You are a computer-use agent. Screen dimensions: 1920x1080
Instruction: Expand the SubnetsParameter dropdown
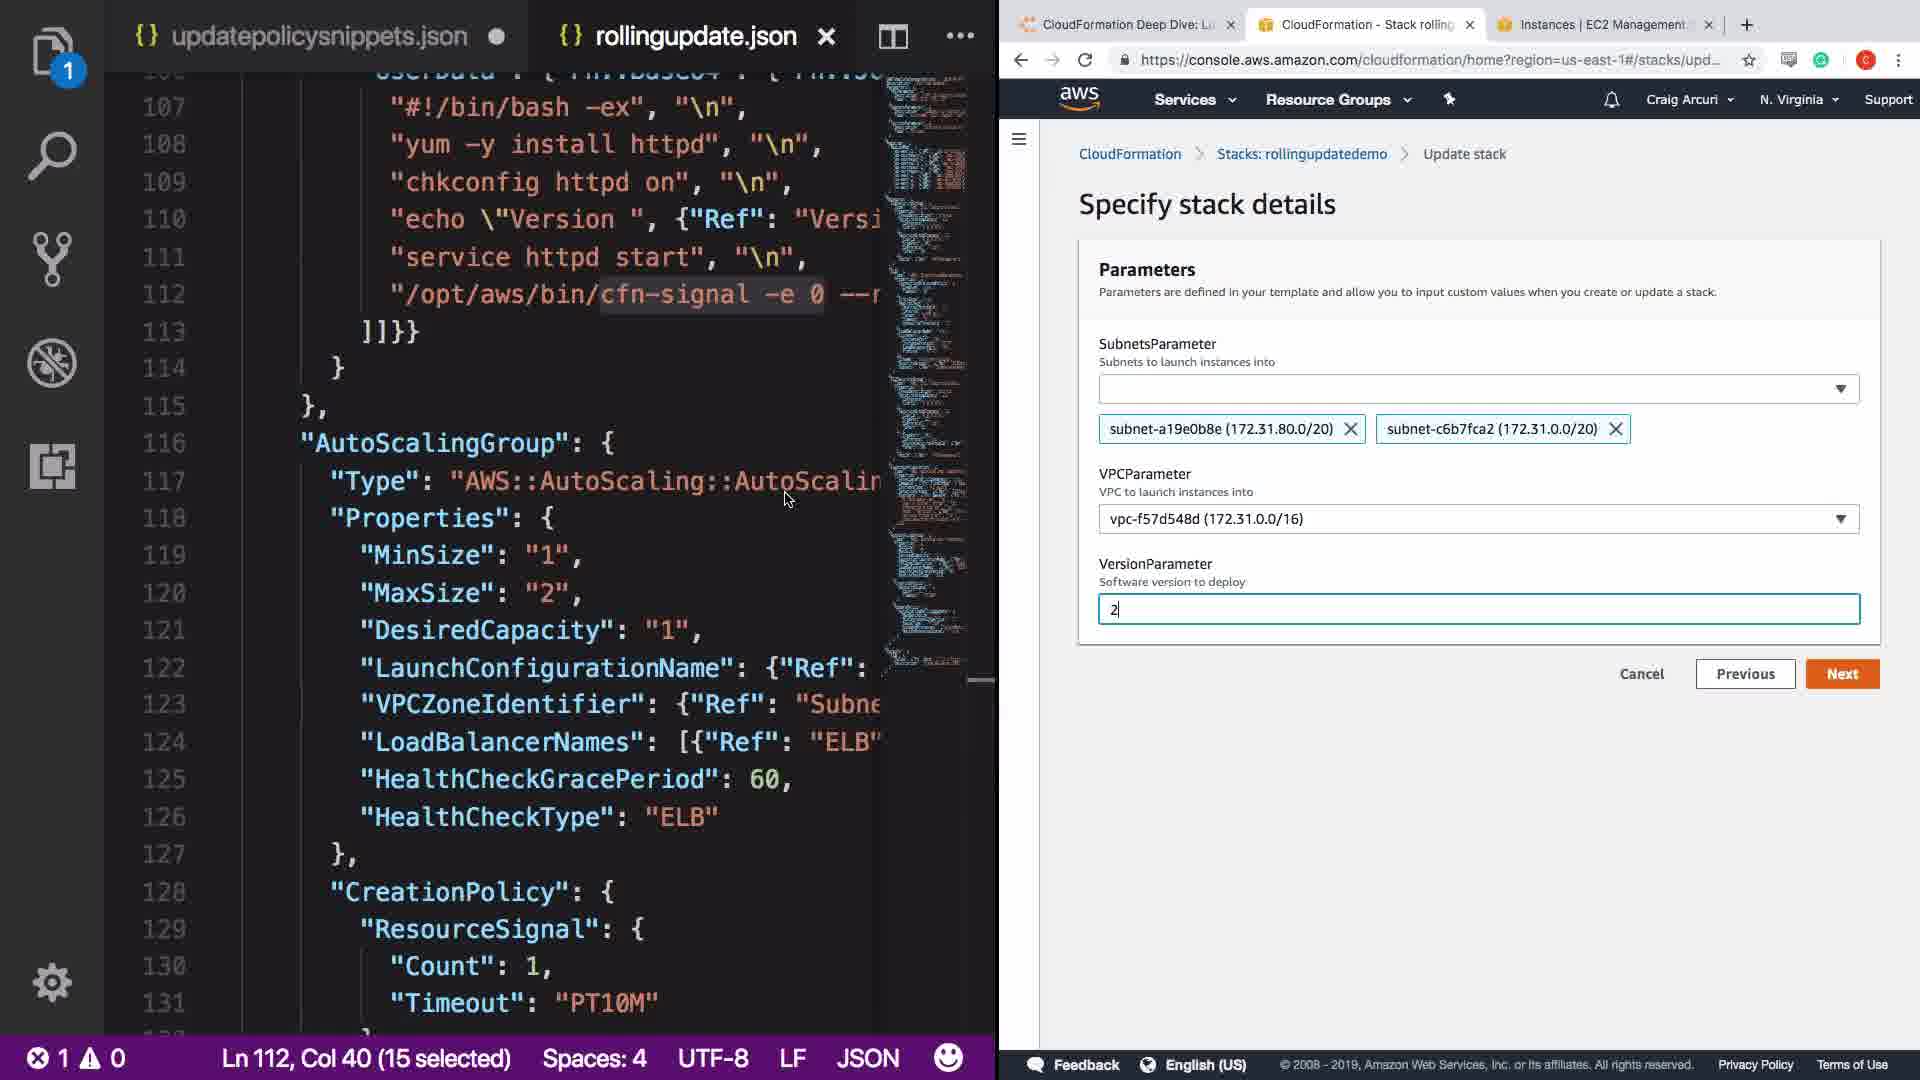point(1478,389)
